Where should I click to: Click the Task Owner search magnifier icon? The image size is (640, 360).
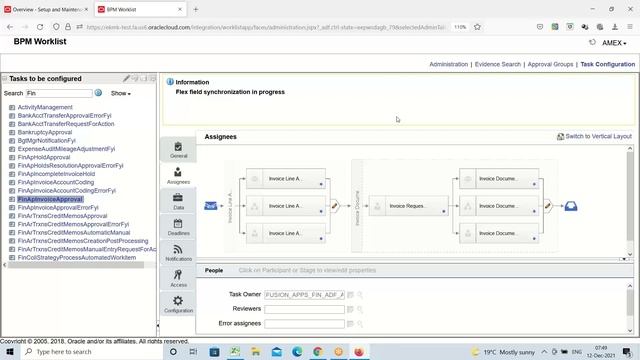click(360, 295)
